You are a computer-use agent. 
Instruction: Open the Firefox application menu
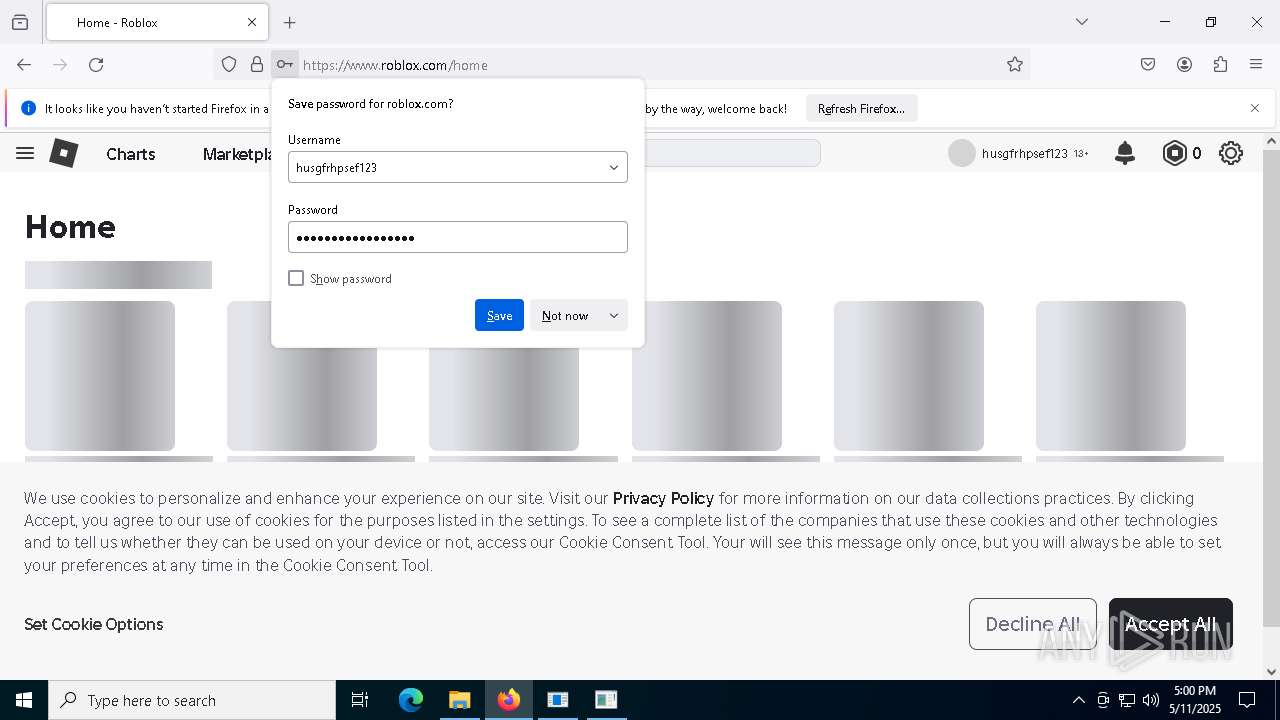click(x=1256, y=65)
